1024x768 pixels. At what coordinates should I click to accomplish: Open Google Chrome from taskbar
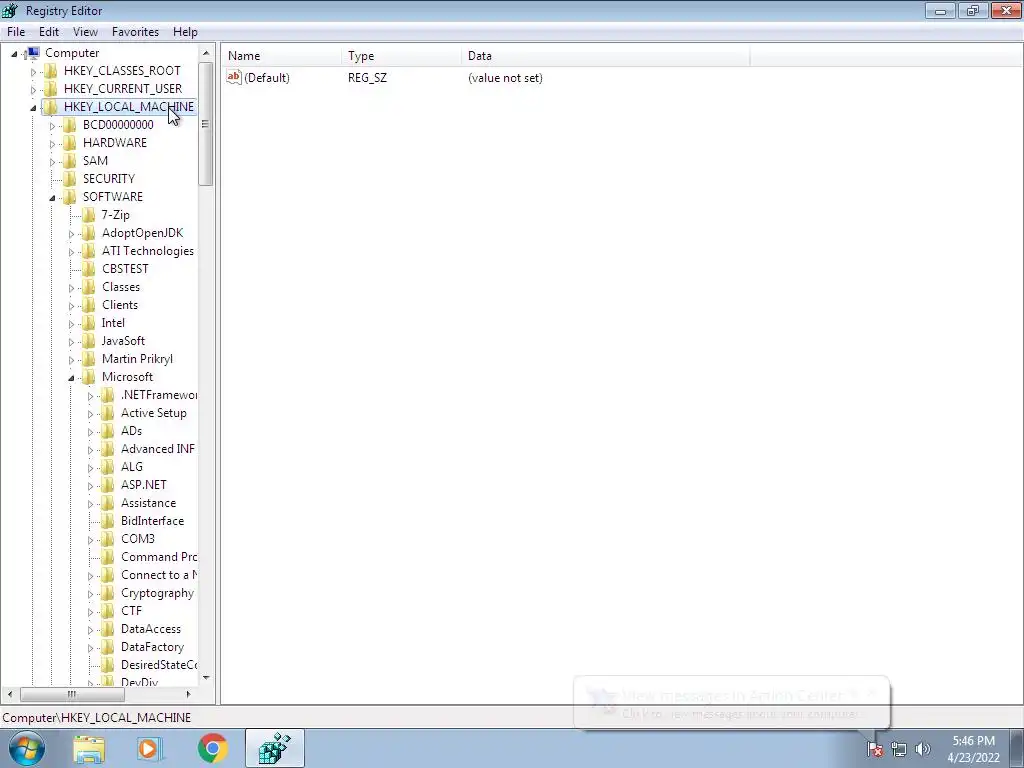pyautogui.click(x=212, y=748)
